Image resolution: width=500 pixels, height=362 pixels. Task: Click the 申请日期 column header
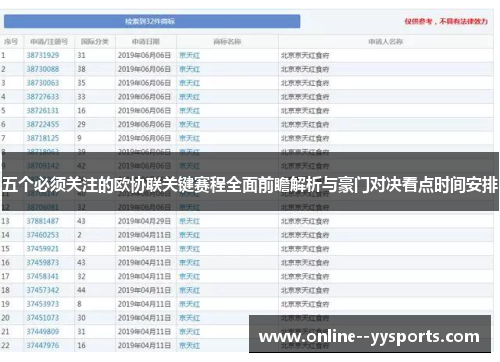coord(146,42)
